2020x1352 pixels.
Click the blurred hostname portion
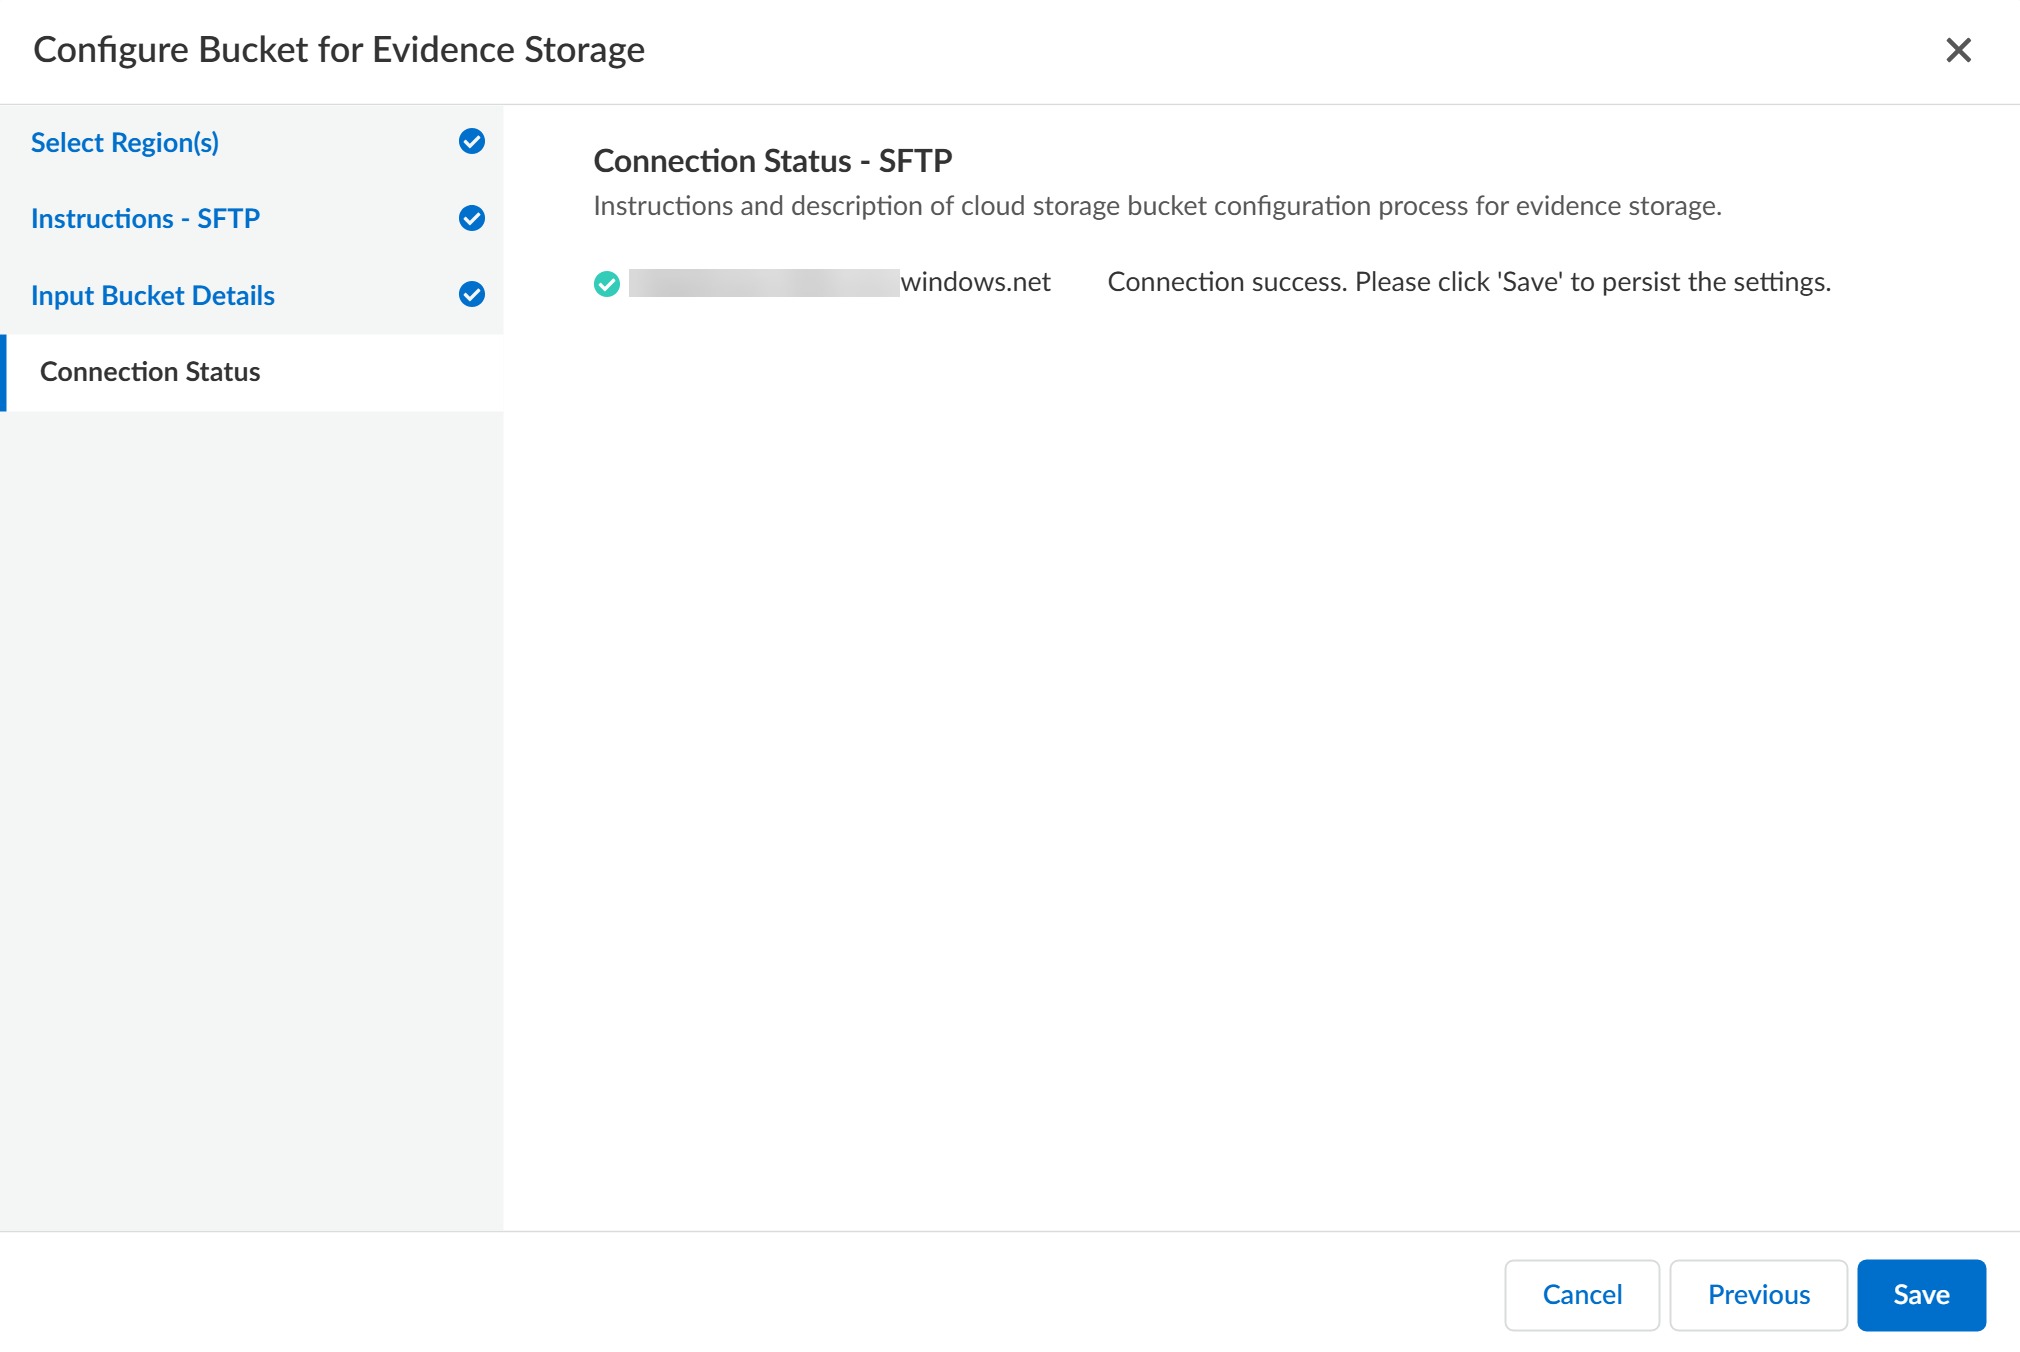click(764, 283)
